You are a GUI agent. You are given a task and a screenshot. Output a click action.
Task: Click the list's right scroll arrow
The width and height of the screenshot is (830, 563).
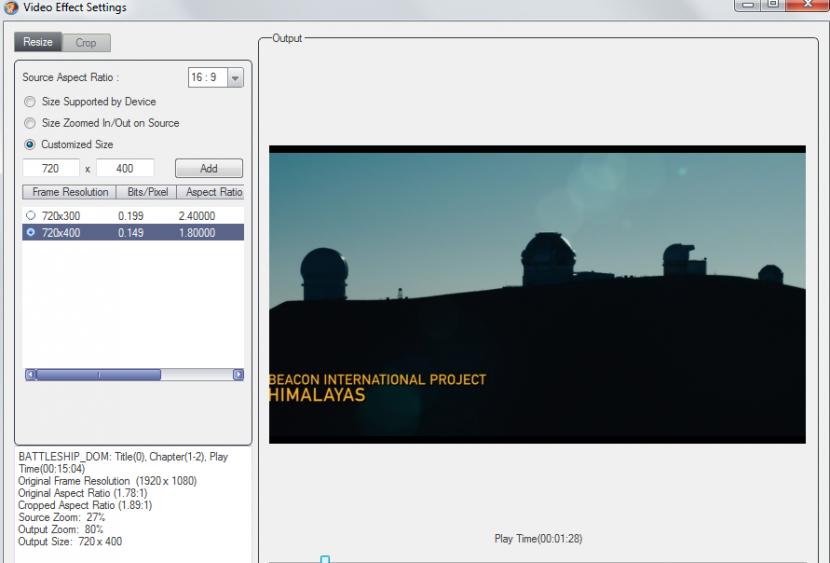[238, 375]
